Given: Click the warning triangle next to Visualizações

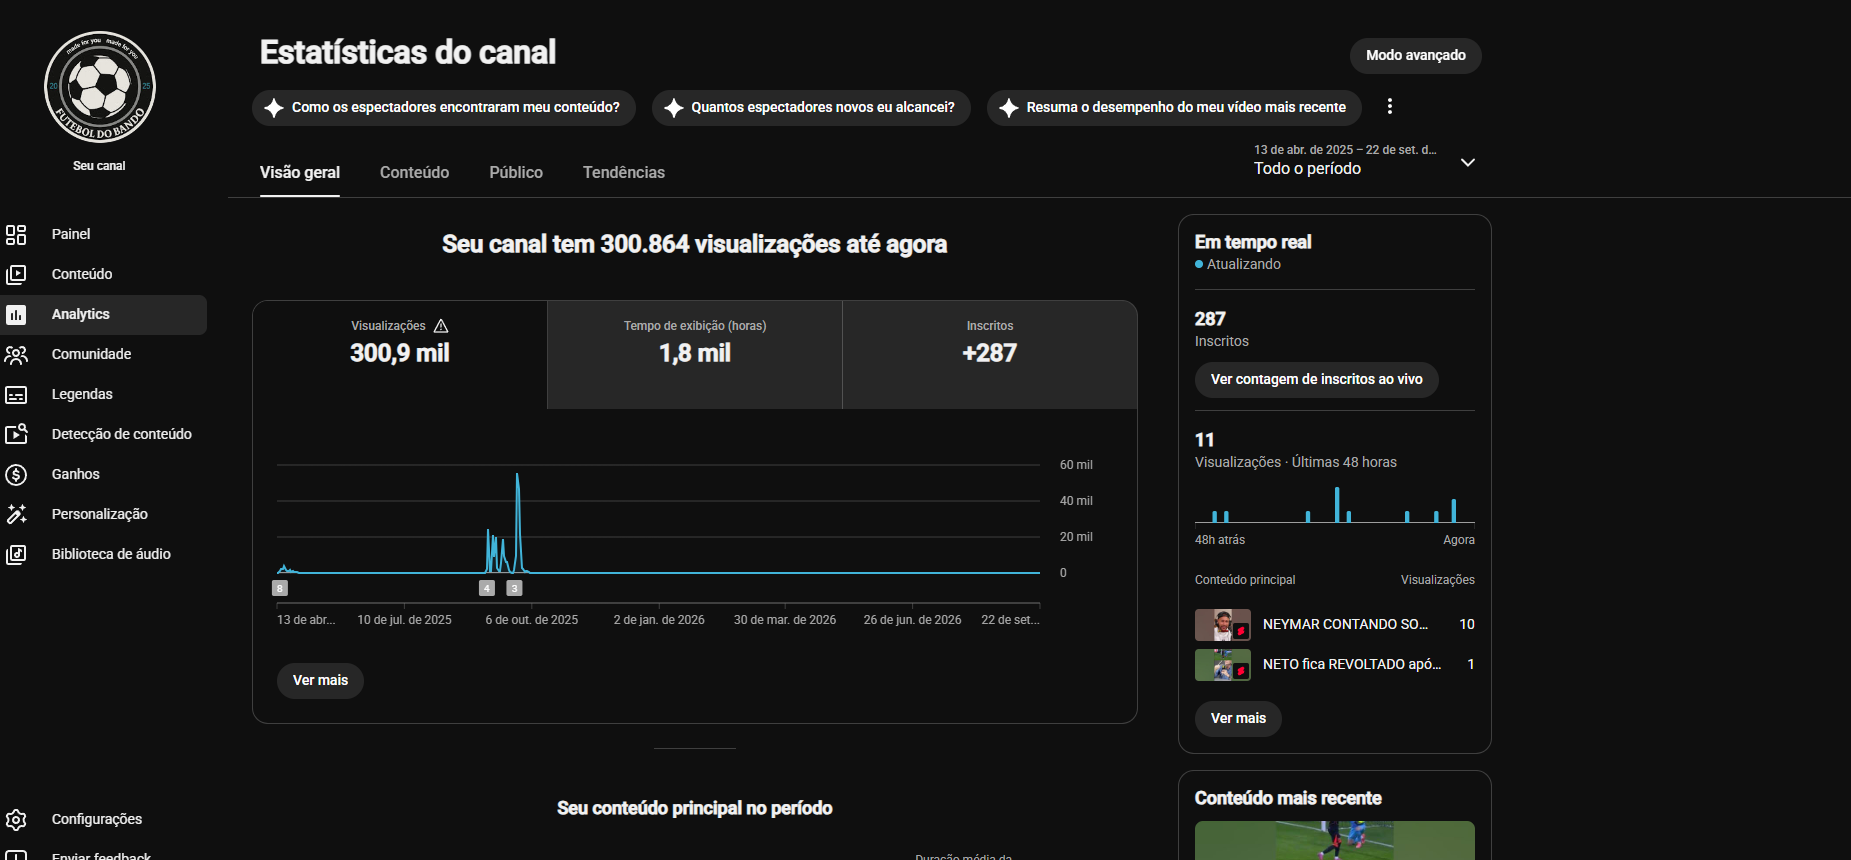Looking at the screenshot, I should (x=441, y=326).
